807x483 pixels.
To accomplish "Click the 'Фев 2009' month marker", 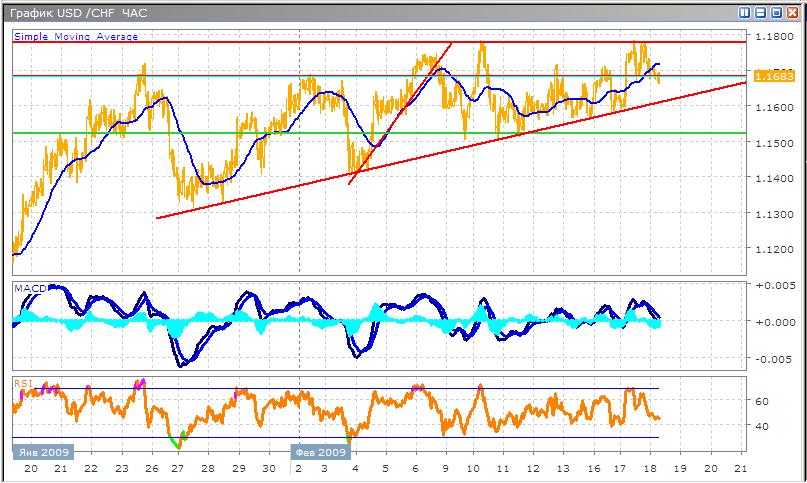I will (x=321, y=452).
